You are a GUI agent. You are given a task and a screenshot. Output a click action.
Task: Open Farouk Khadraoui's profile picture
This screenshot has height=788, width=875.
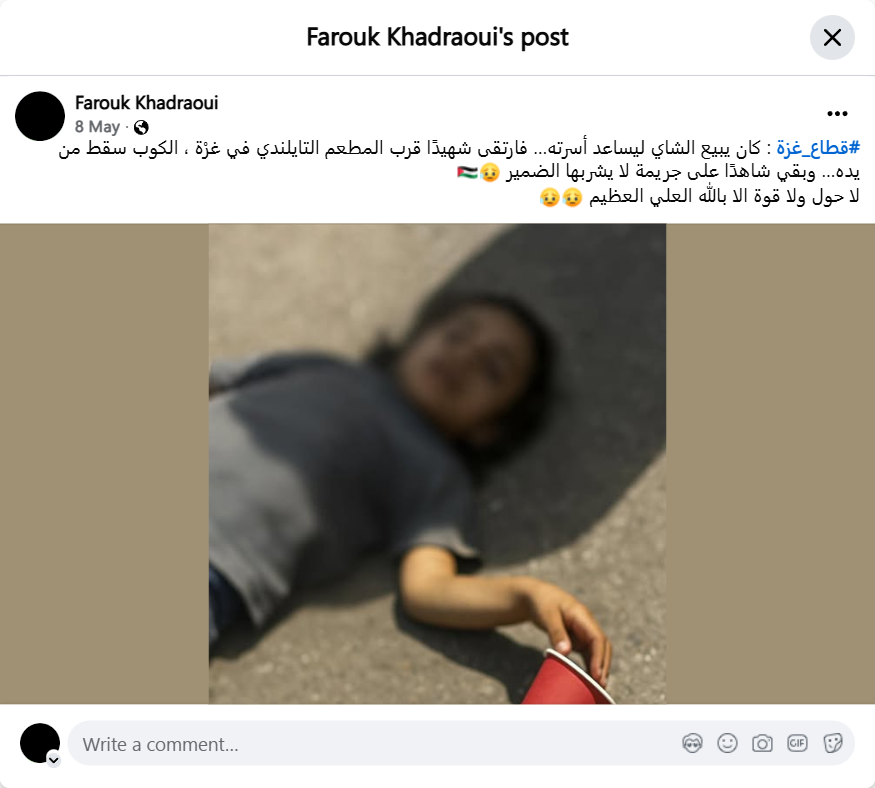pos(40,116)
